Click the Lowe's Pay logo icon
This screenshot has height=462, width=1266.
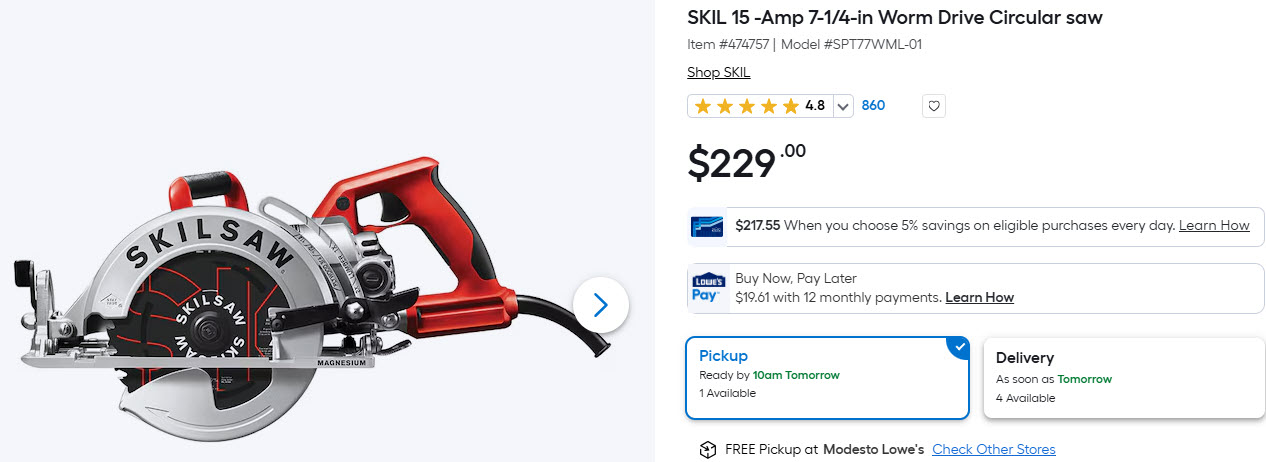click(707, 288)
